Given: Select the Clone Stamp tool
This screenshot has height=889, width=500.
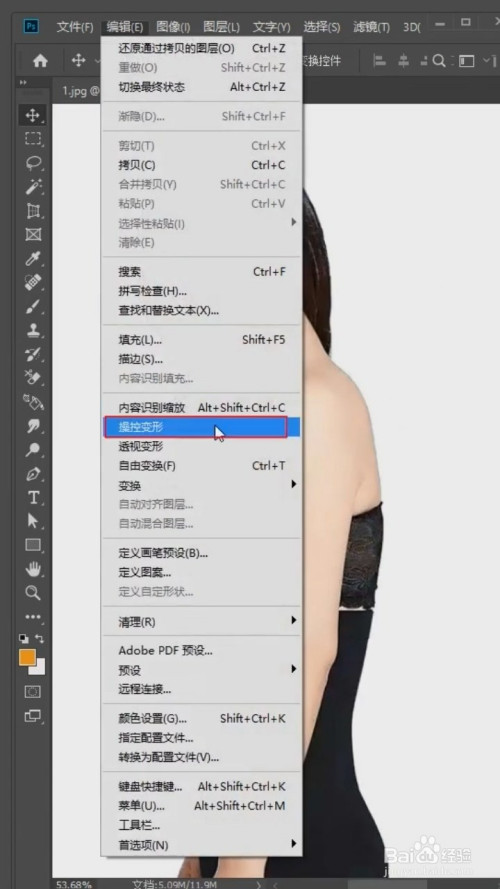Looking at the screenshot, I should pyautogui.click(x=33, y=330).
